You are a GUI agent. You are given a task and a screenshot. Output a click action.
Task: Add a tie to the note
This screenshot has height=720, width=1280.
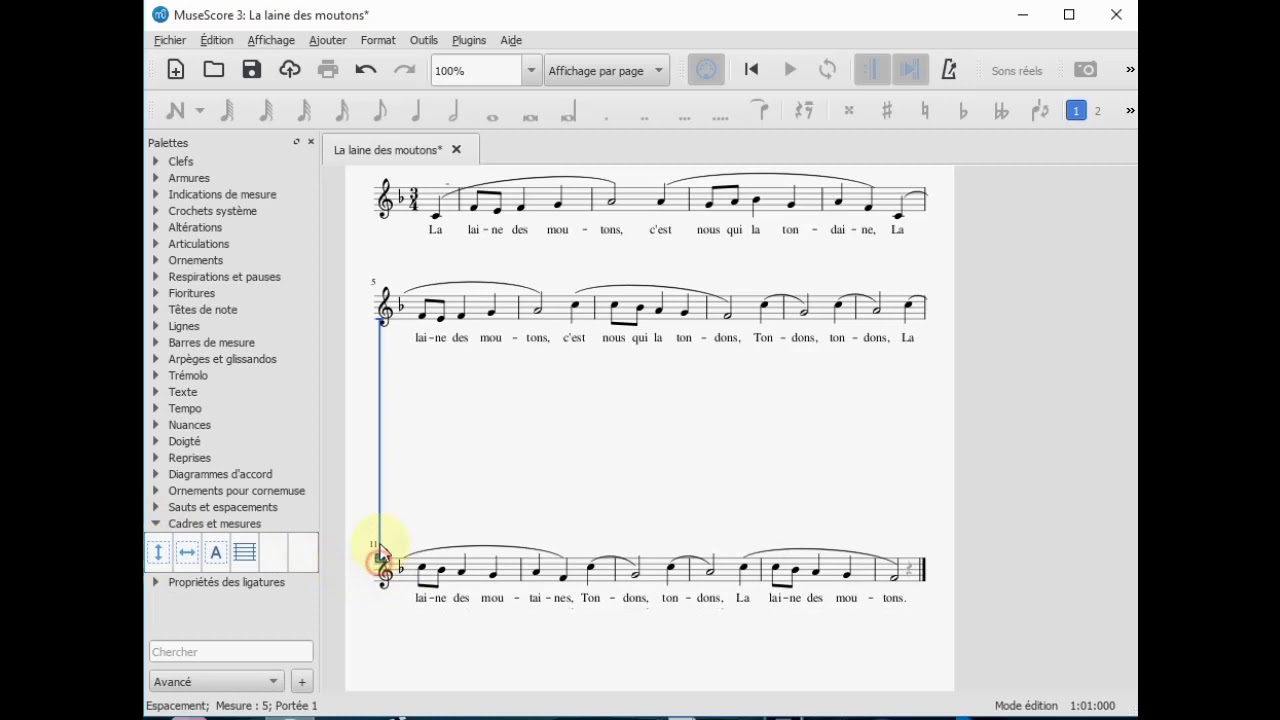click(761, 111)
